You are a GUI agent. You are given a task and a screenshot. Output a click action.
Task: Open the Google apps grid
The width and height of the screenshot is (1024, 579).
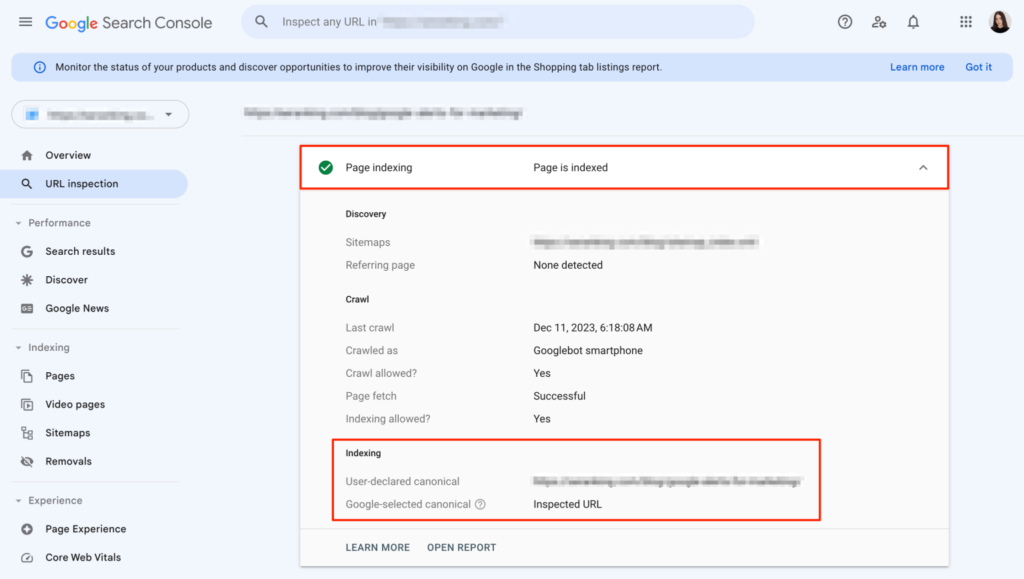(x=966, y=21)
